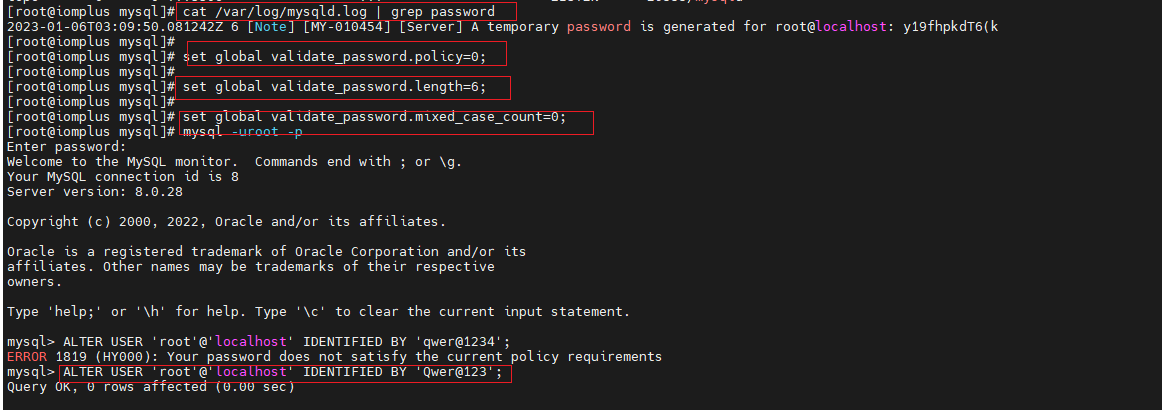Click the Welcome to the MySQL monitor line
The height and width of the screenshot is (410, 1162).
(234, 162)
